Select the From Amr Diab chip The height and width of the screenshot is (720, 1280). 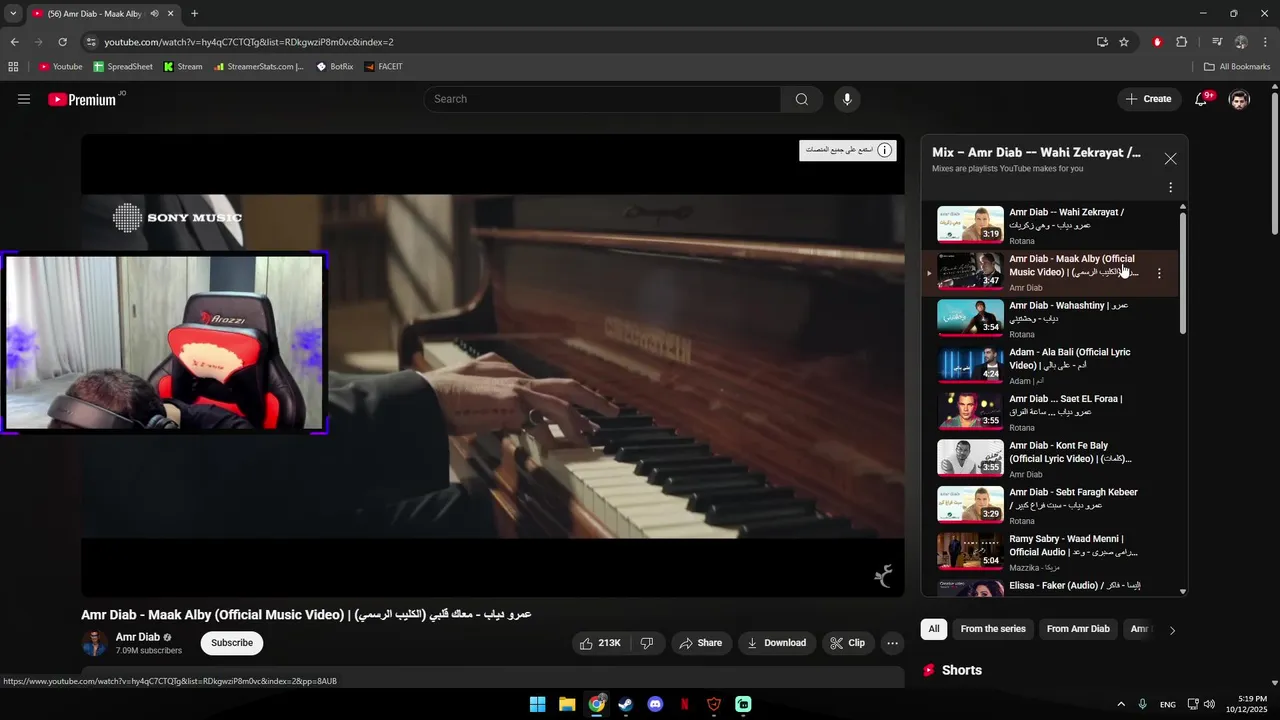click(1078, 629)
